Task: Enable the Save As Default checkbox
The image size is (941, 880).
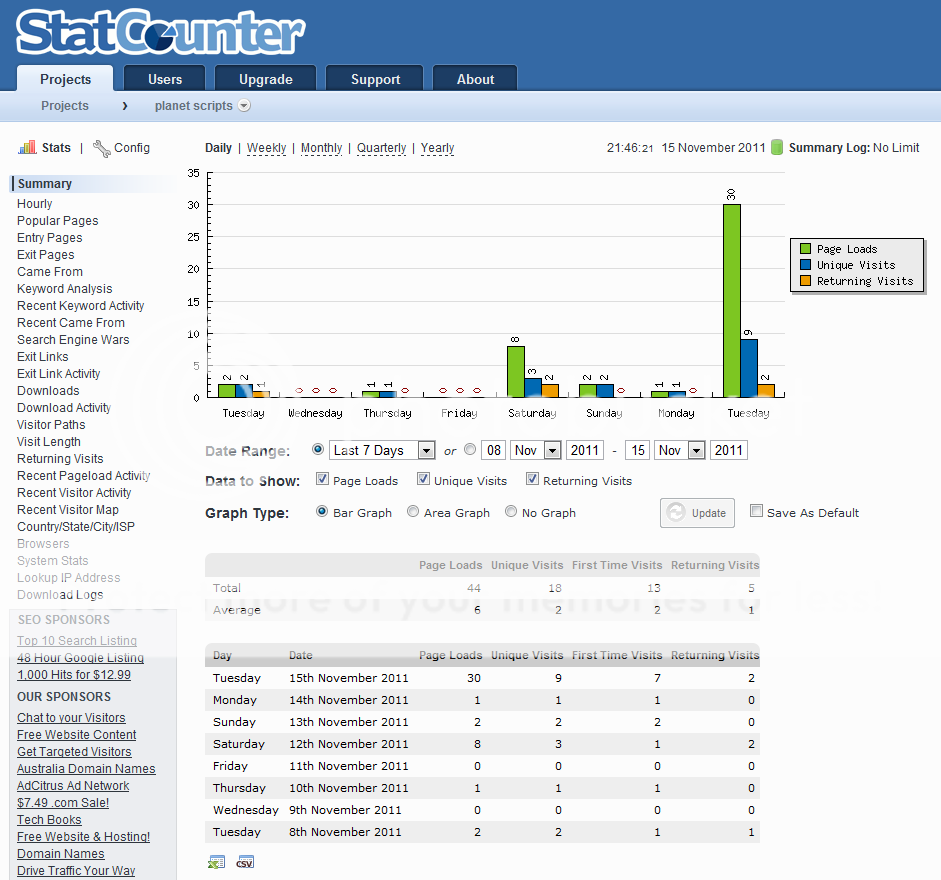Action: 756,511
